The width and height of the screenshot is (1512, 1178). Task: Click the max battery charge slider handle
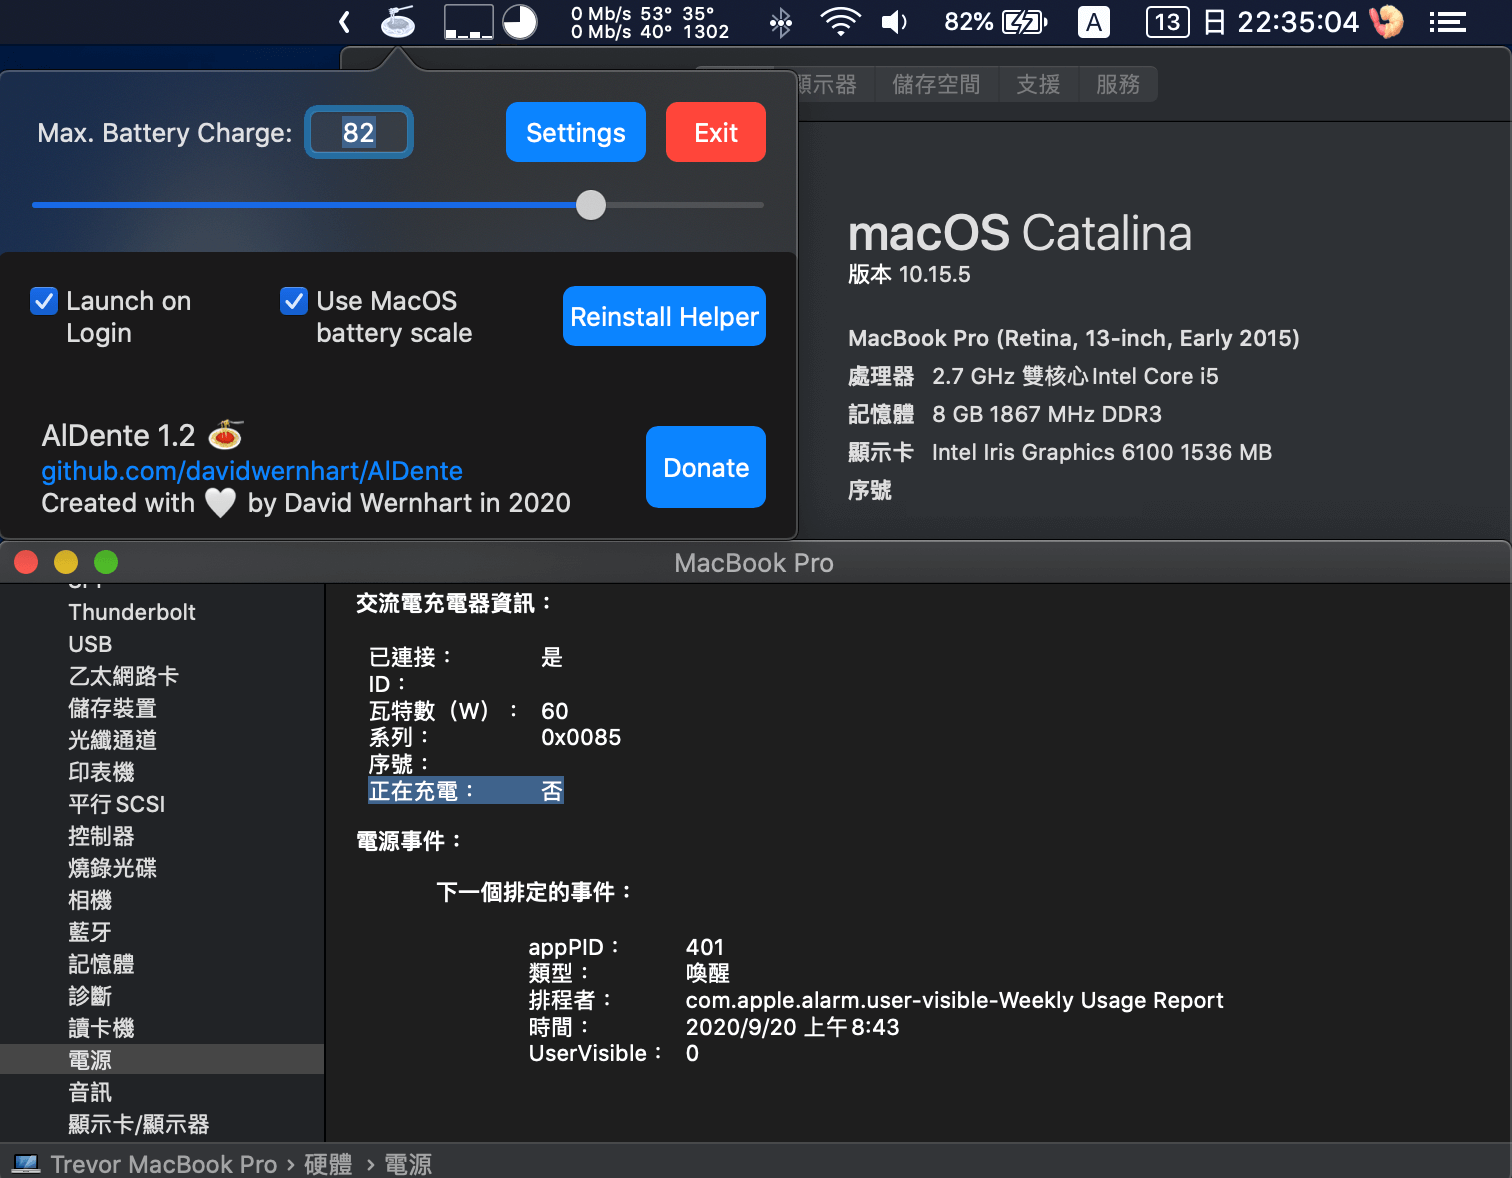pos(591,205)
